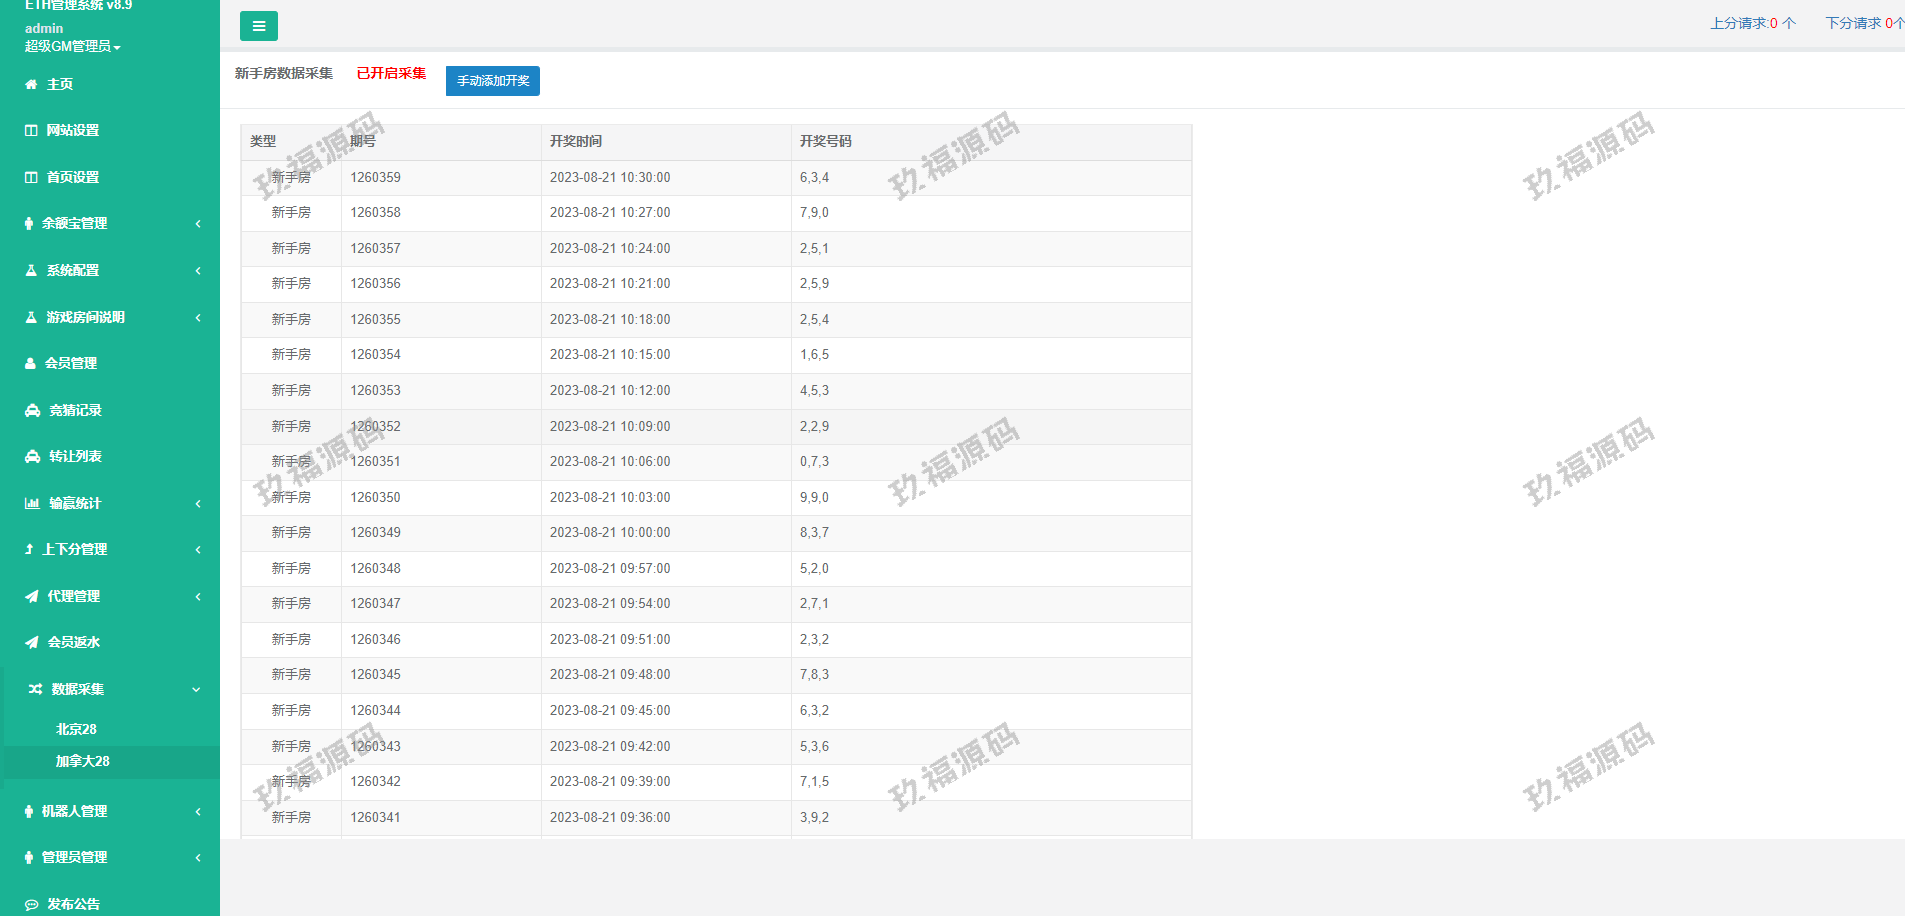
Task: Expand the 机器人管理 menu
Action: [197, 812]
